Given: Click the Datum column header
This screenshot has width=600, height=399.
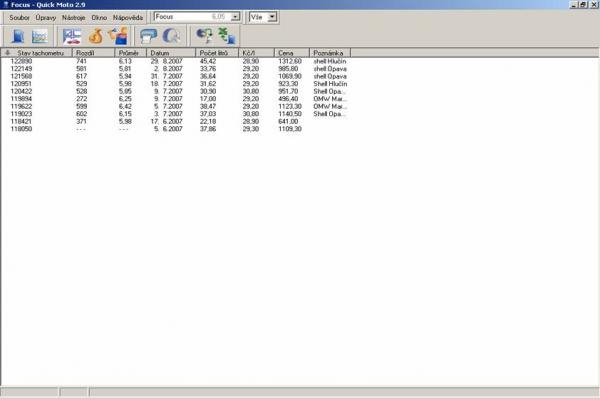Looking at the screenshot, I should [171, 53].
